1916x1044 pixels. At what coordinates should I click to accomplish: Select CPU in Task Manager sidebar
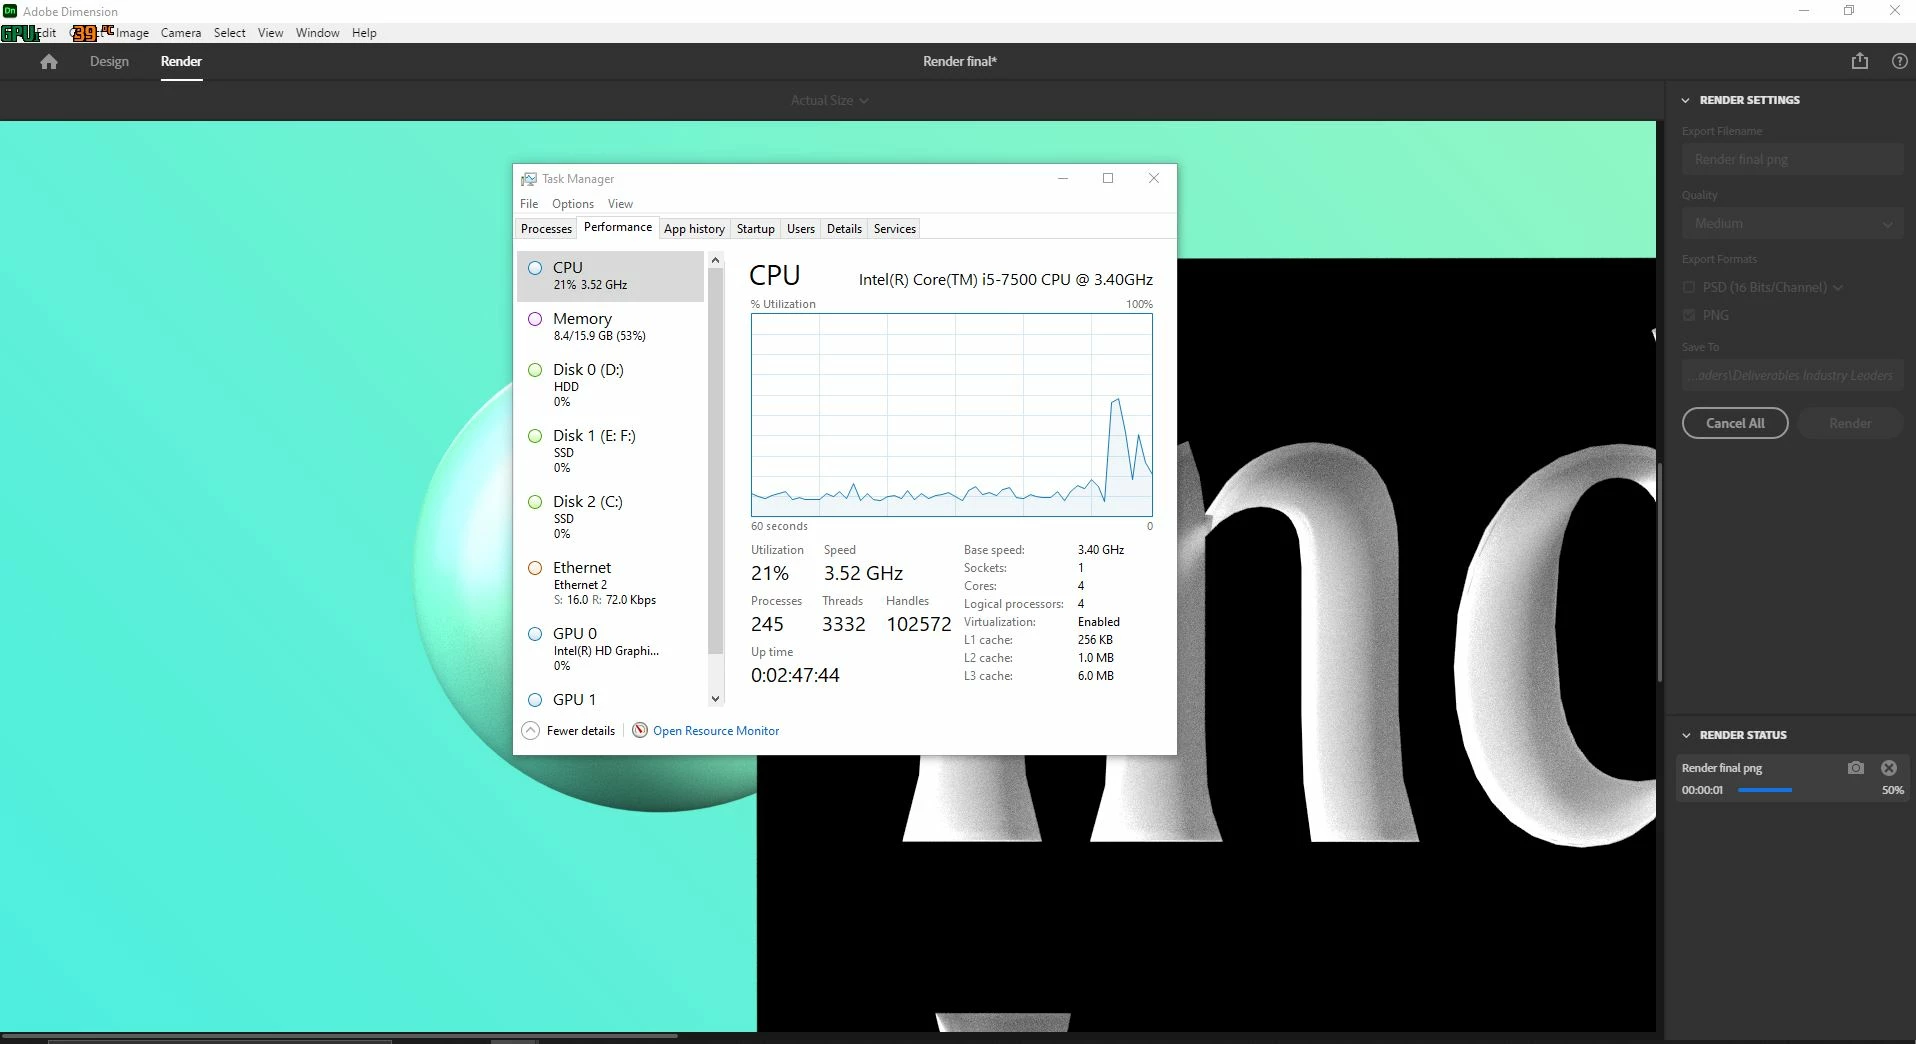coord(610,275)
